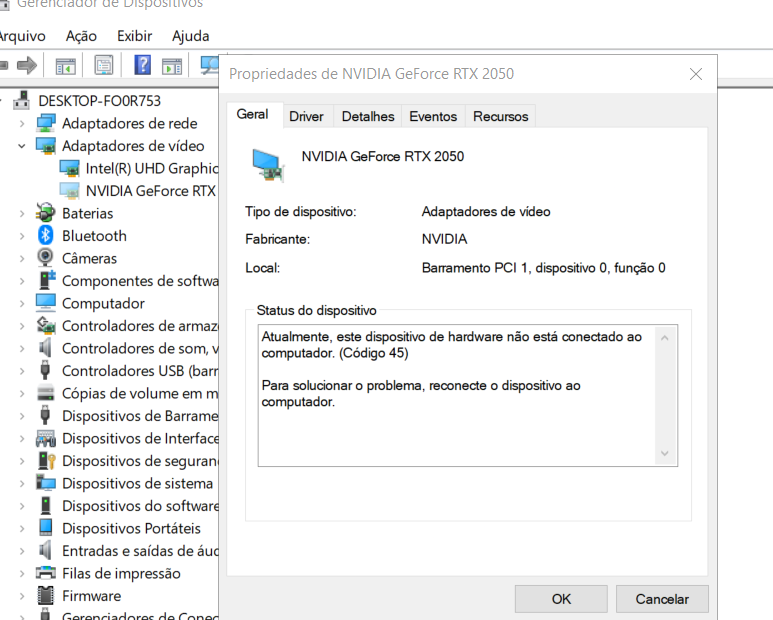Open the Arquivo menu
The image size is (773, 620).
click(22, 36)
